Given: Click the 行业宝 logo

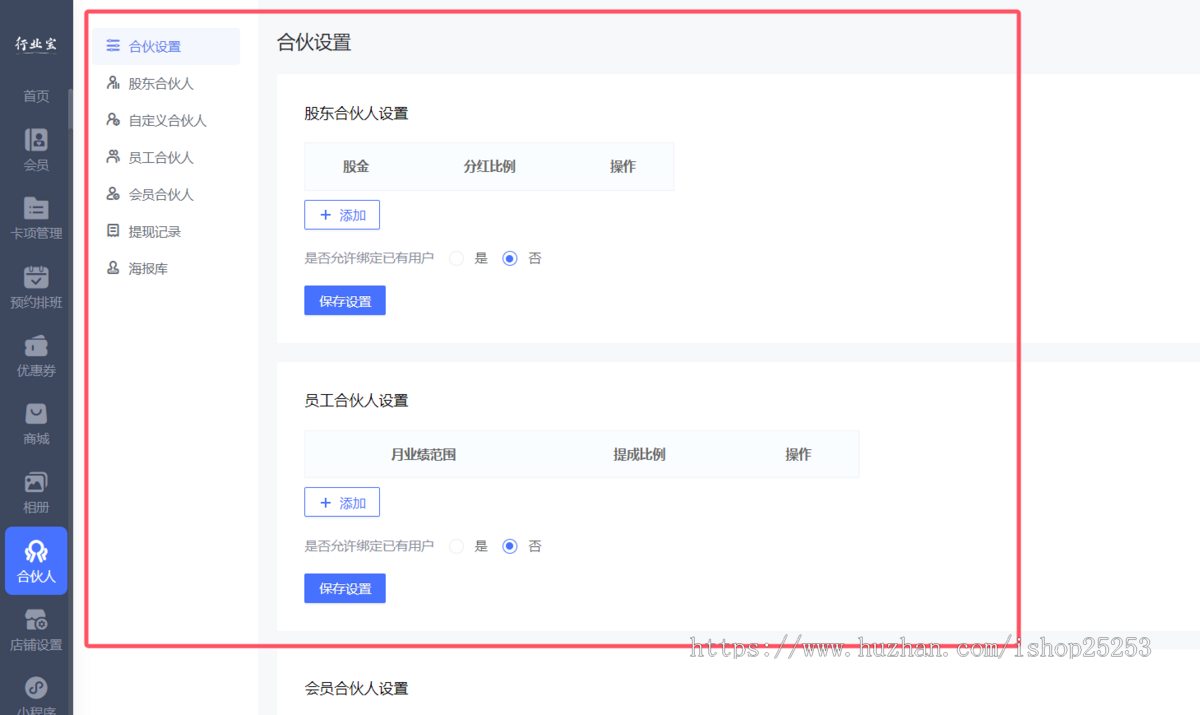Looking at the screenshot, I should point(36,45).
